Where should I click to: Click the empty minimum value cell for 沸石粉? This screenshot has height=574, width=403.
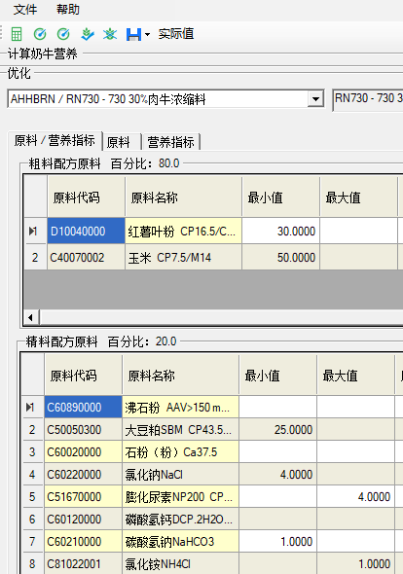click(278, 407)
